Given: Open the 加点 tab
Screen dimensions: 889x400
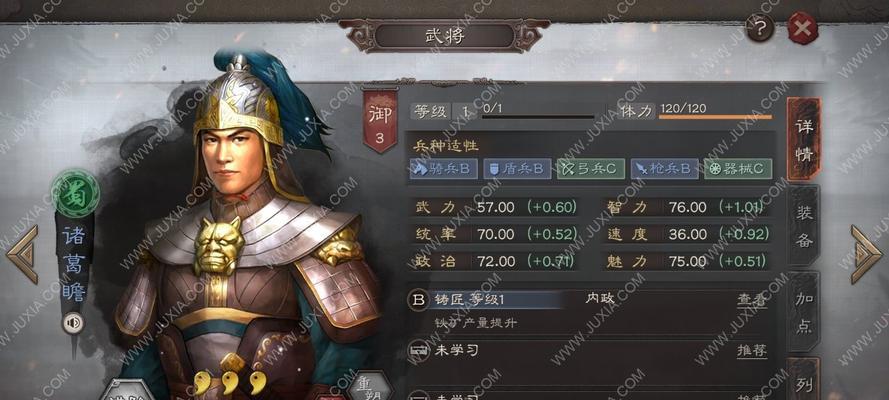Looking at the screenshot, I should click(804, 312).
